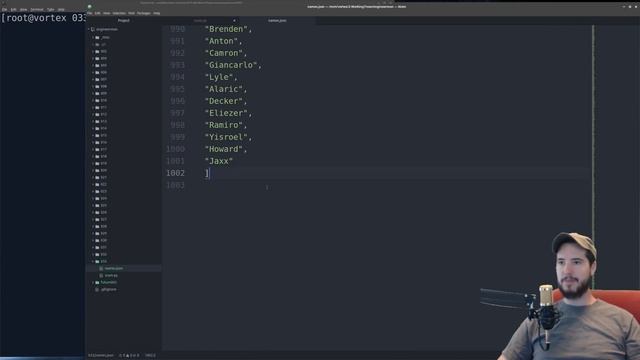Screen dimensions: 640x360
Task: Collapse the expanded folder containing names.json
Action: point(93,261)
